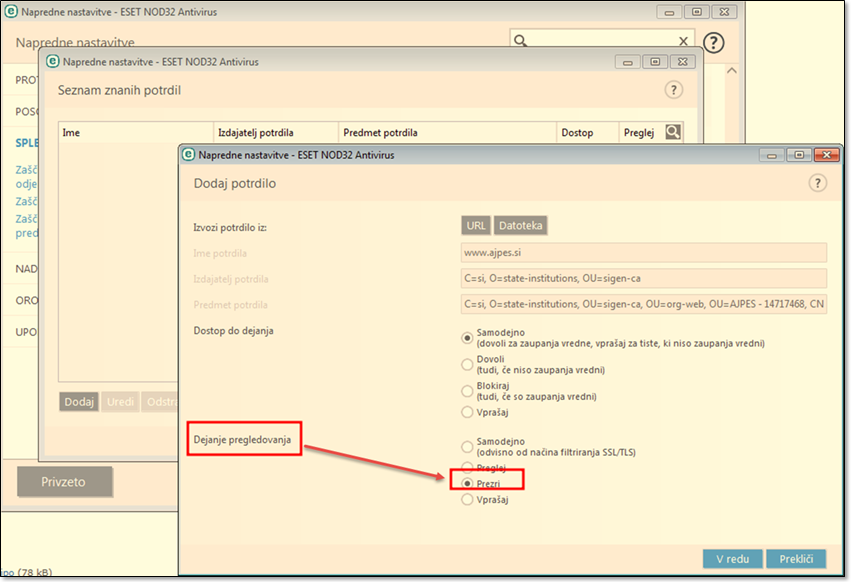Minimize the Dodaj potrdilo dialog window
This screenshot has height=582, width=851.
click(x=771, y=156)
